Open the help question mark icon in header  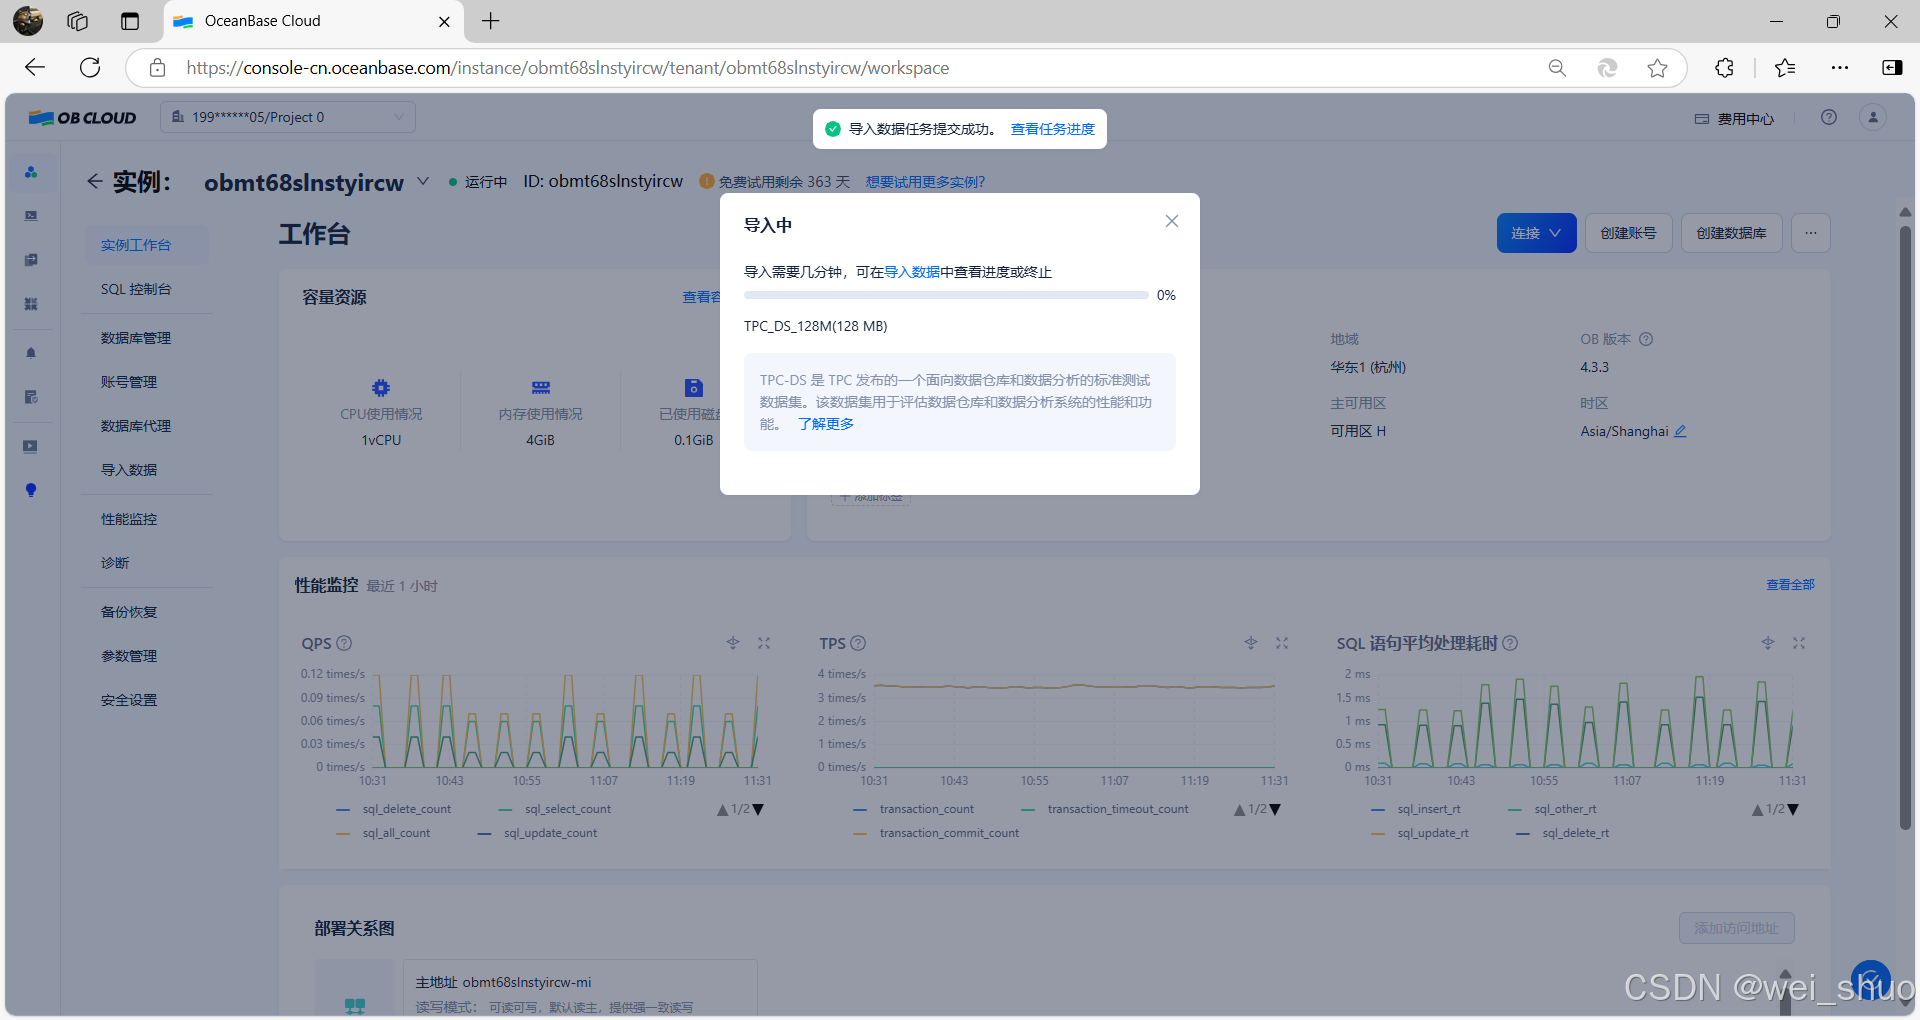[x=1828, y=117]
